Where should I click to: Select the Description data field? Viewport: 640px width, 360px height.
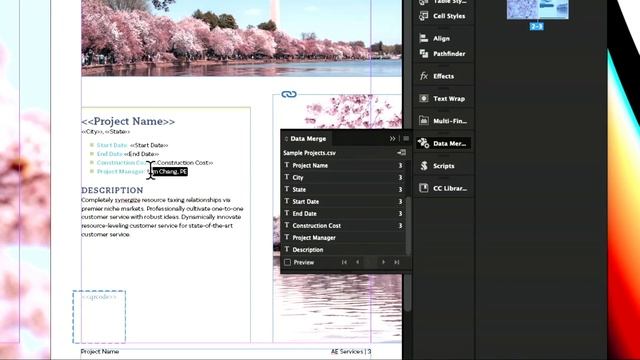click(343, 249)
